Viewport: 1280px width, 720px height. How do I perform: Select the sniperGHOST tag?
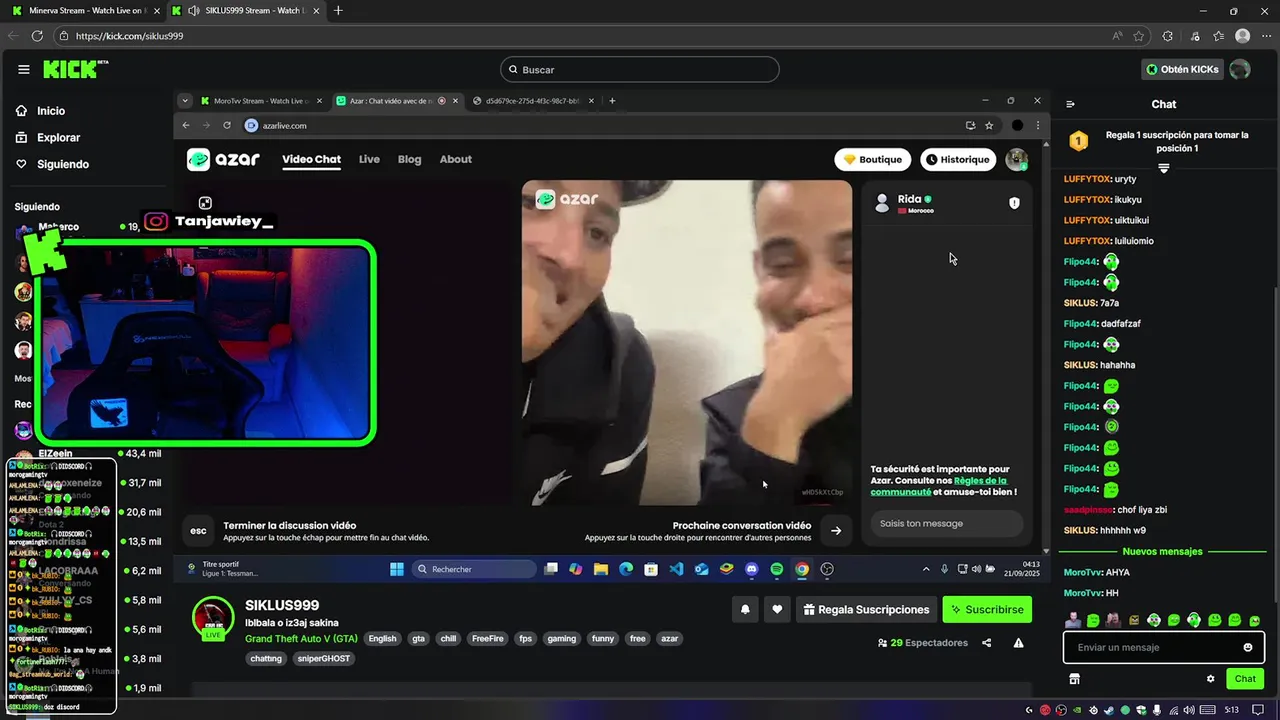tap(326, 659)
